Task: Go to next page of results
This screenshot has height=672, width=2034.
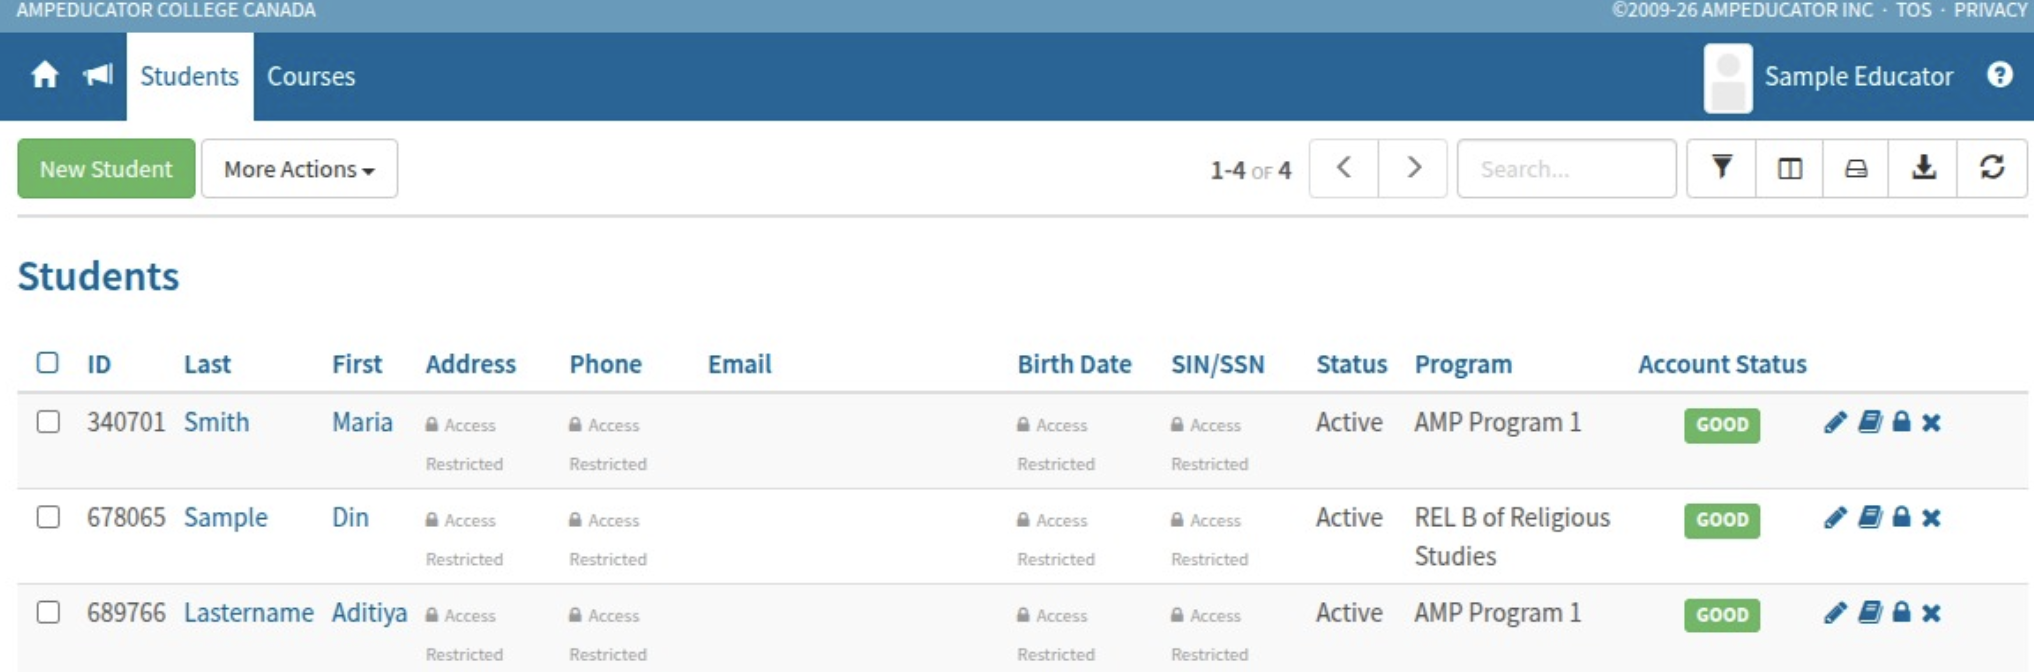Action: pos(1413,168)
